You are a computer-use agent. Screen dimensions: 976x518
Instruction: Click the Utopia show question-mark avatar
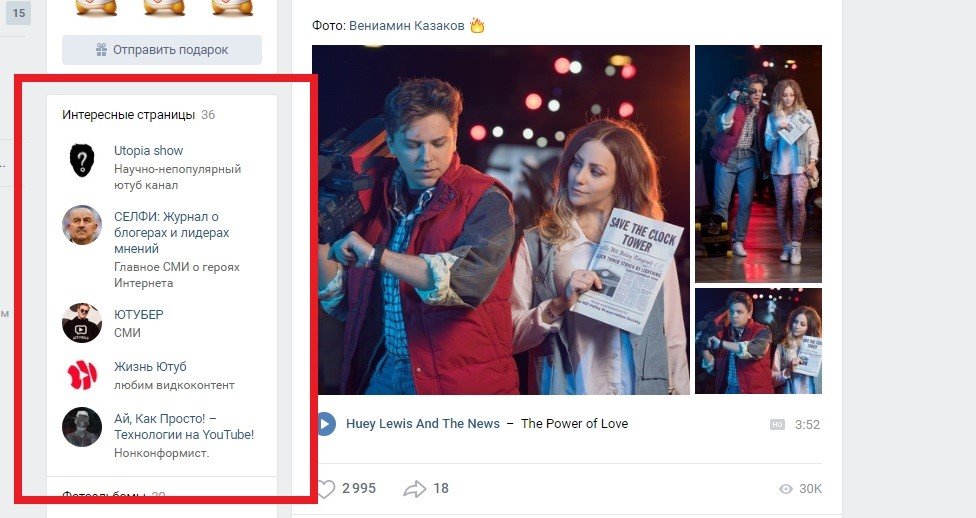82,161
